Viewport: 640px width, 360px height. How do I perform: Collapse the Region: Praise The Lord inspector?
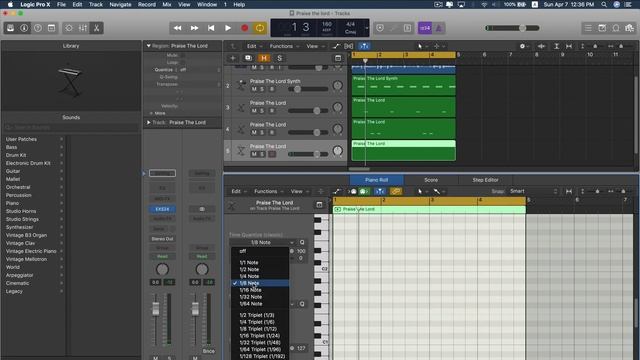click(149, 46)
